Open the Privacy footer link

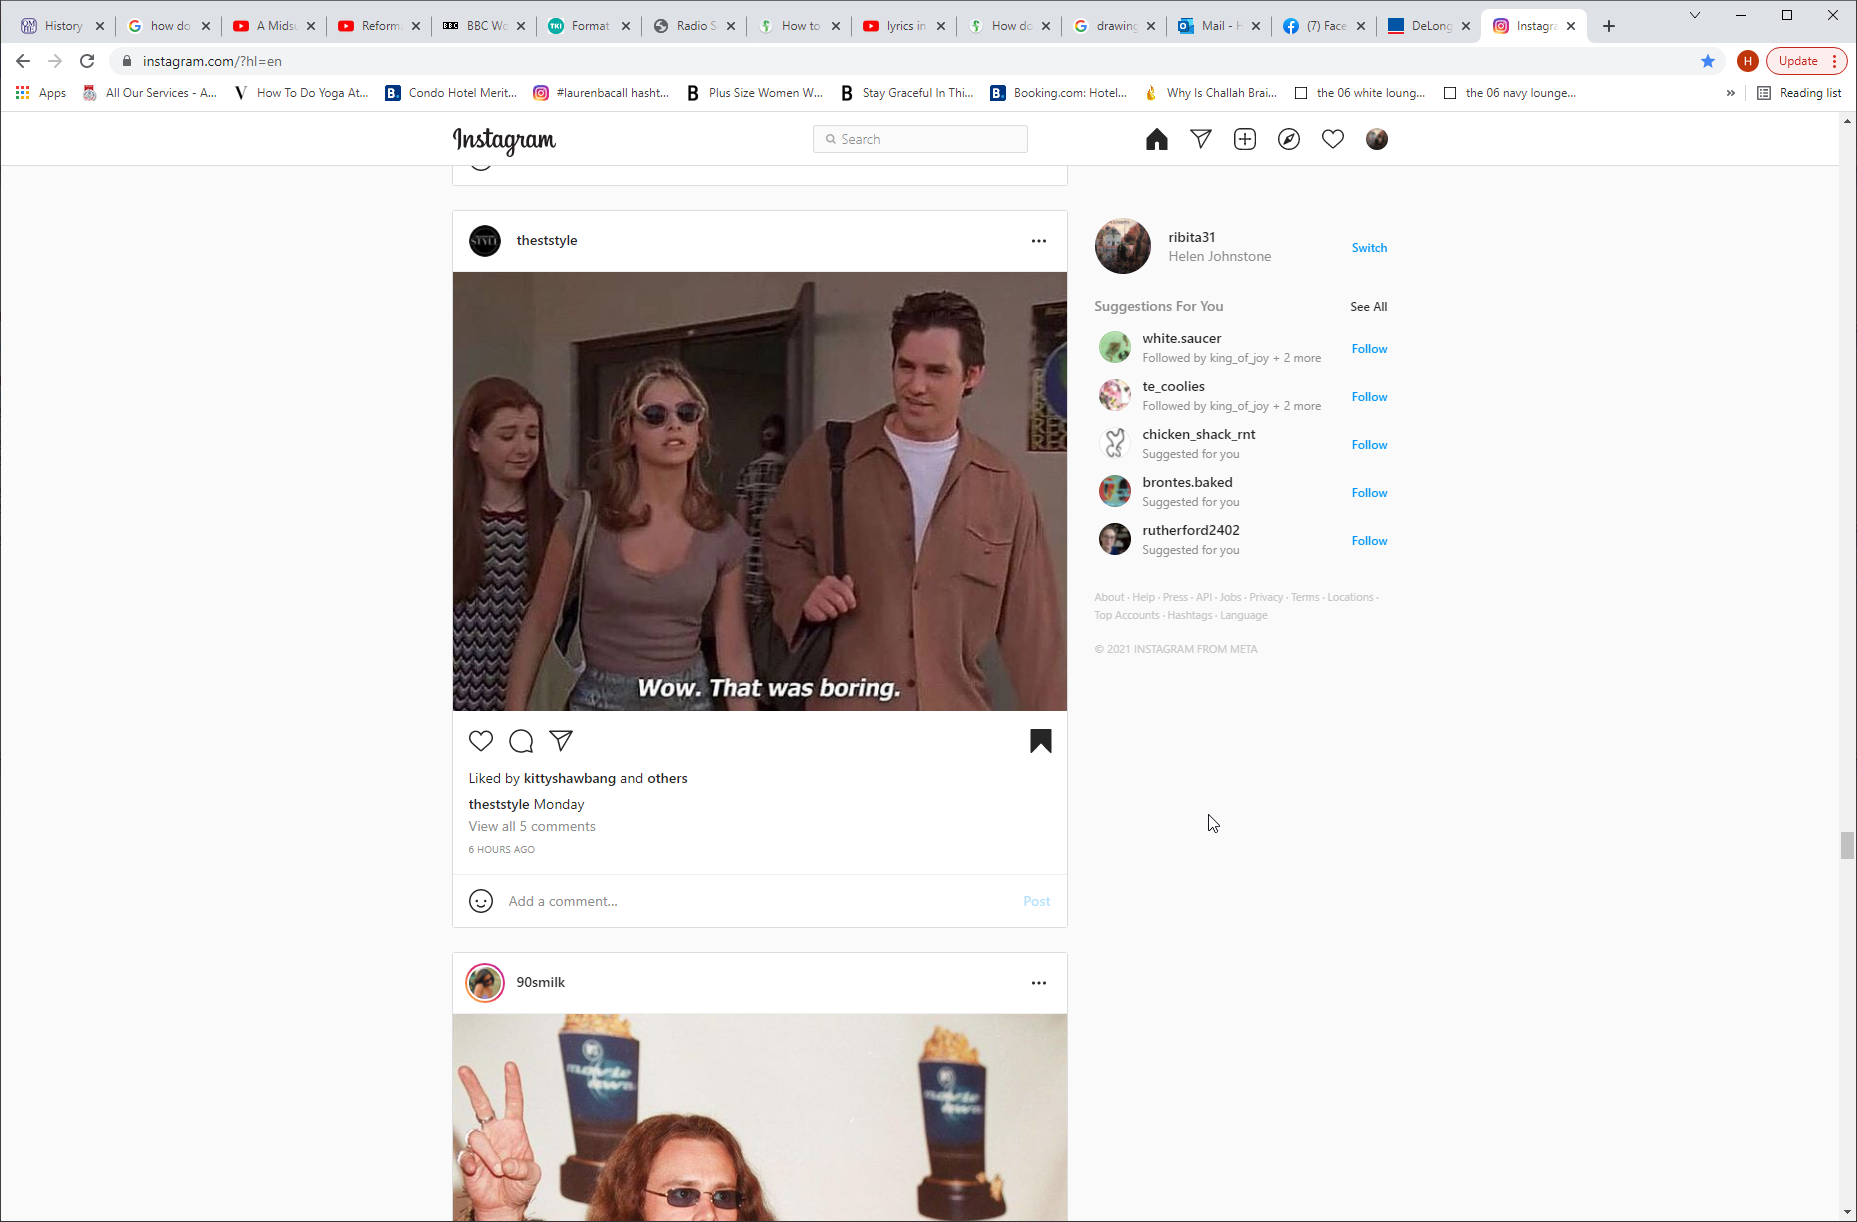point(1265,597)
